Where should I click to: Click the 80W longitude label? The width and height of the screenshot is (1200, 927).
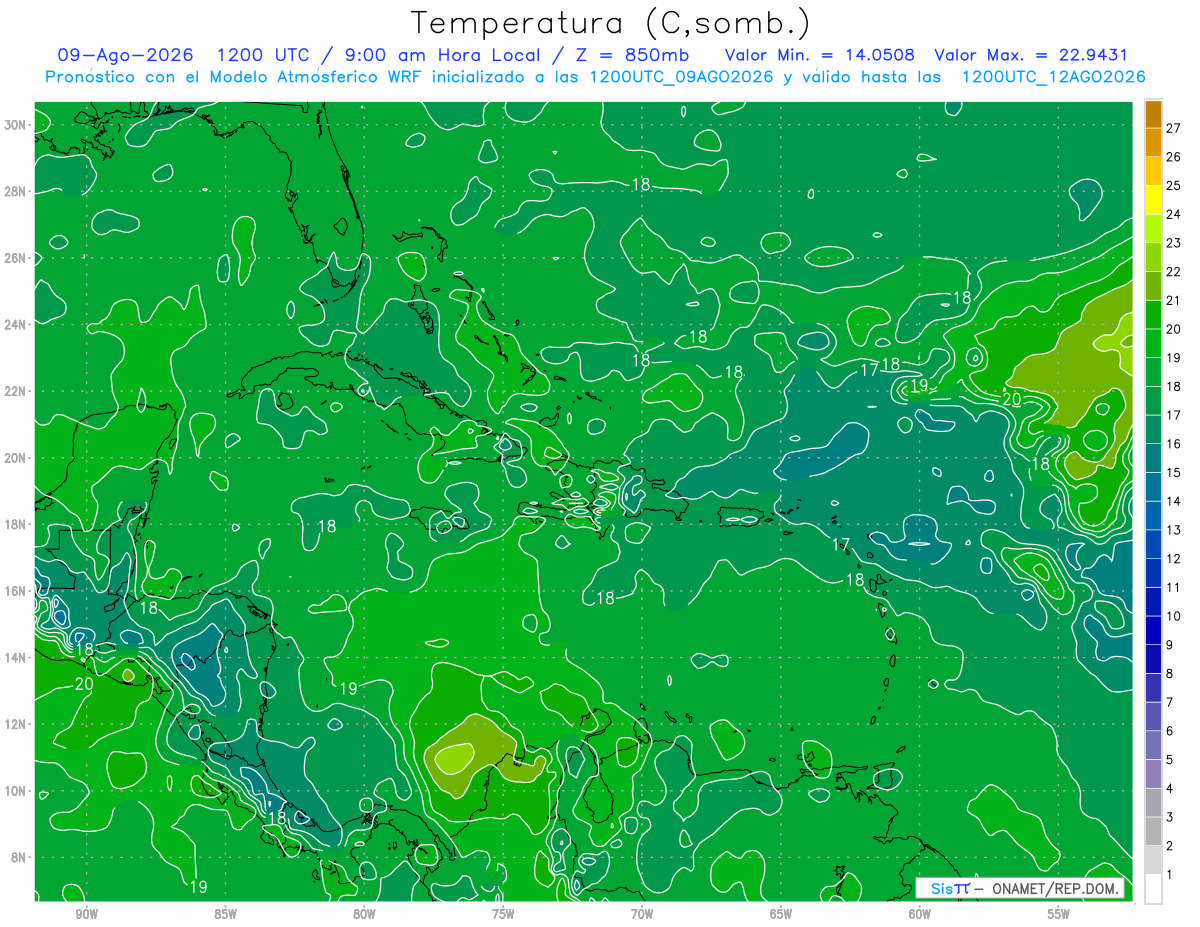(x=364, y=915)
